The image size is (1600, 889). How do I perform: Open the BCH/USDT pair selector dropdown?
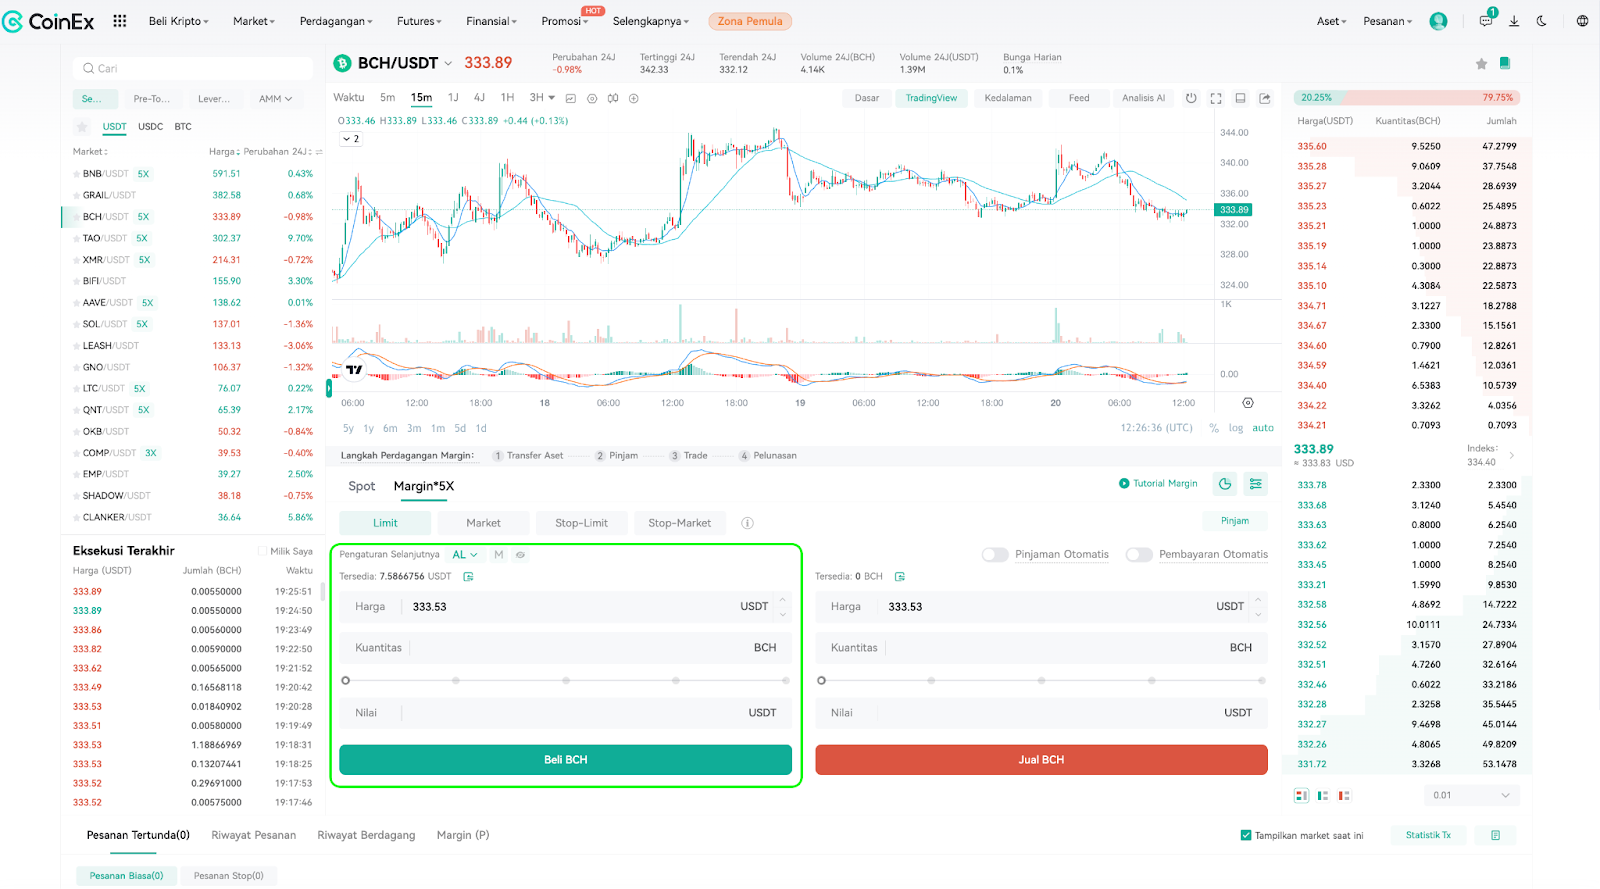pos(448,63)
